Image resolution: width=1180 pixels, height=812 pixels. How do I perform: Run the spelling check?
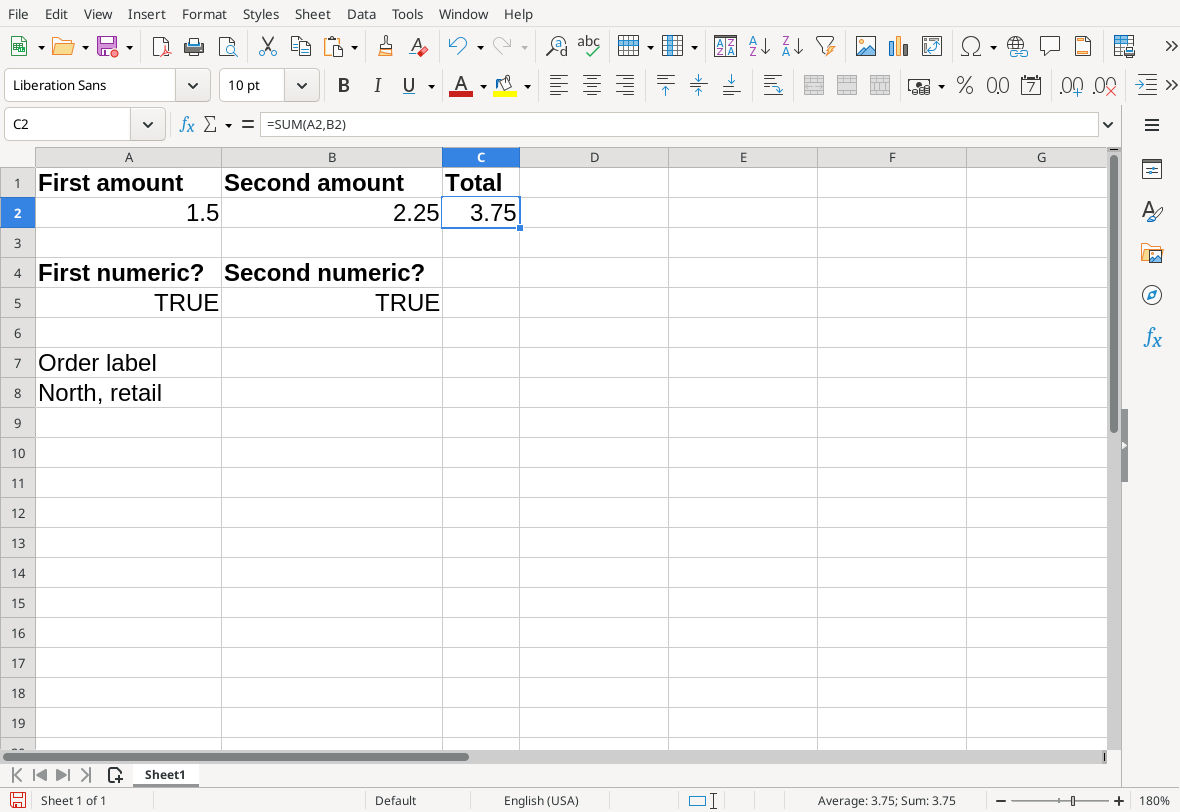tap(588, 47)
